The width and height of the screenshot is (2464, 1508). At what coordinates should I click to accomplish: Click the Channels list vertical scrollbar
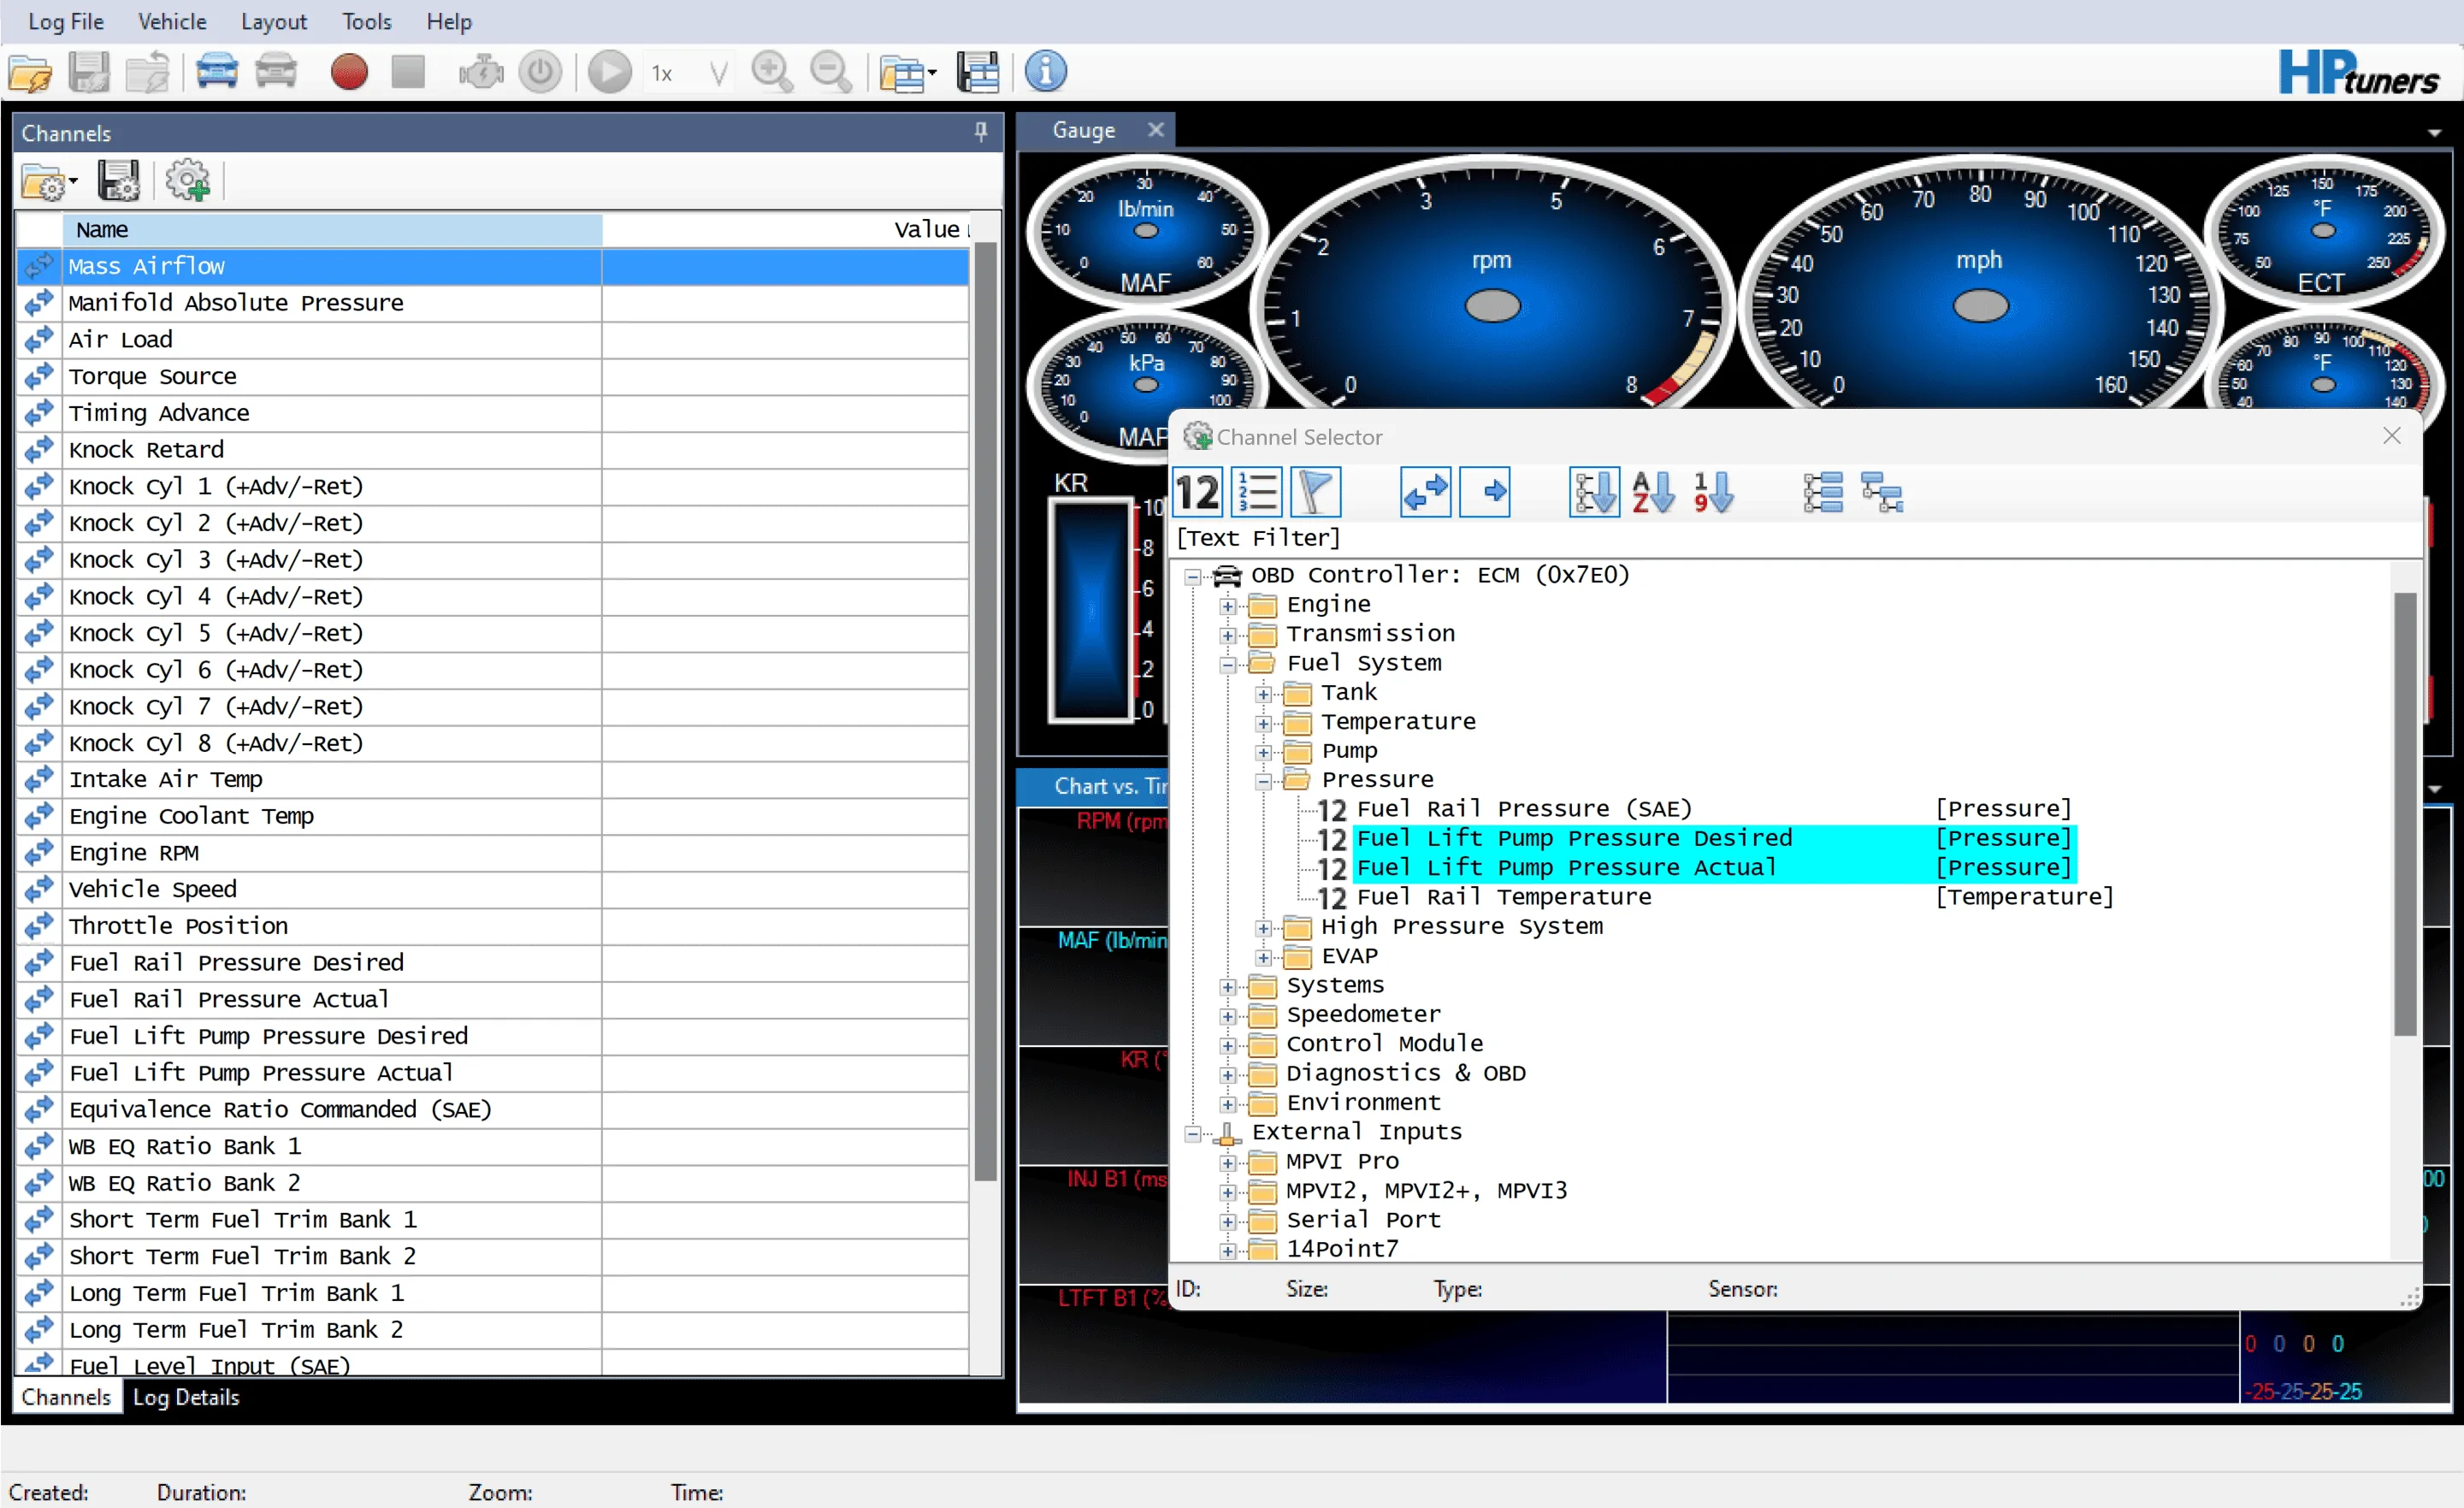(985, 710)
